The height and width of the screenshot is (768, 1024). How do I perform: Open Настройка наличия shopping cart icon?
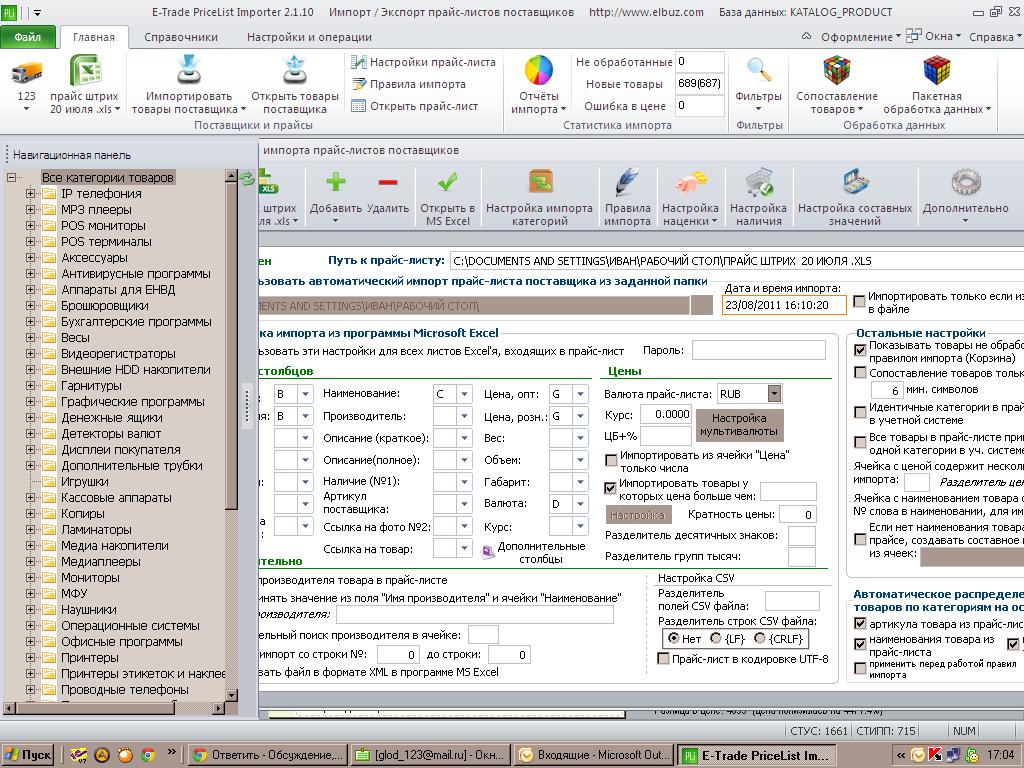tap(759, 182)
